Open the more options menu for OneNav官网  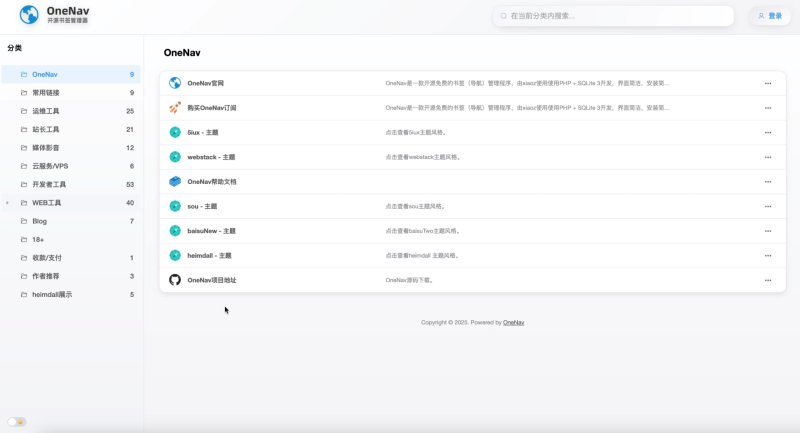(x=768, y=83)
